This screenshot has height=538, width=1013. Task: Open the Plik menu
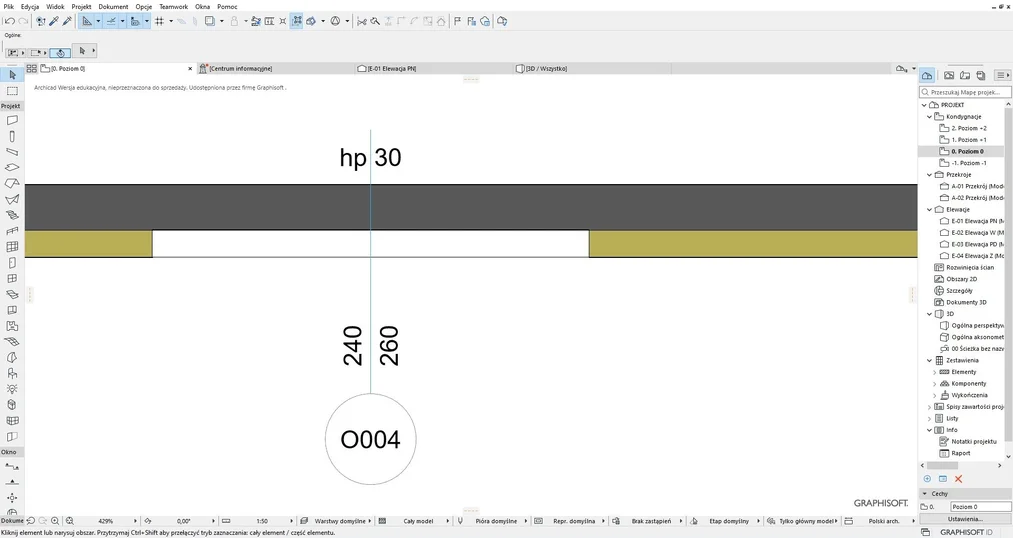[9, 6]
